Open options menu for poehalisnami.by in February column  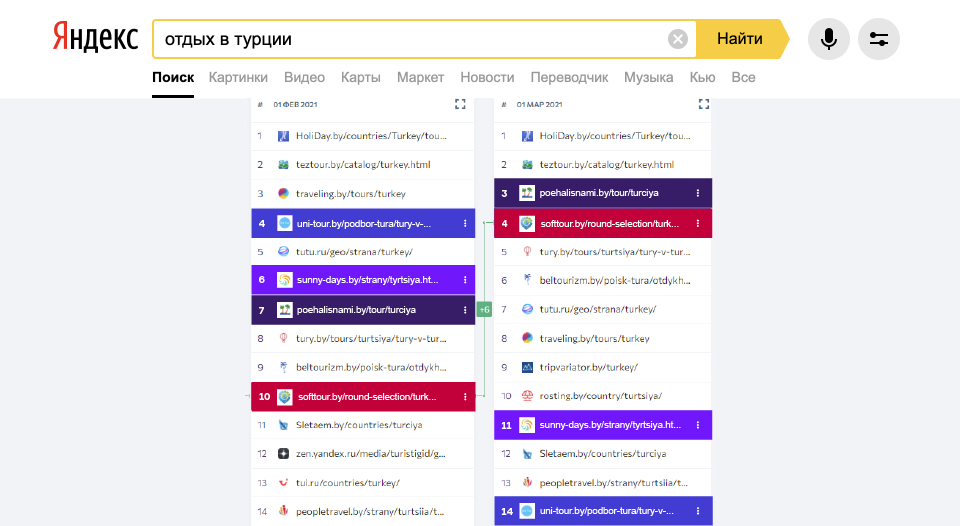465,310
